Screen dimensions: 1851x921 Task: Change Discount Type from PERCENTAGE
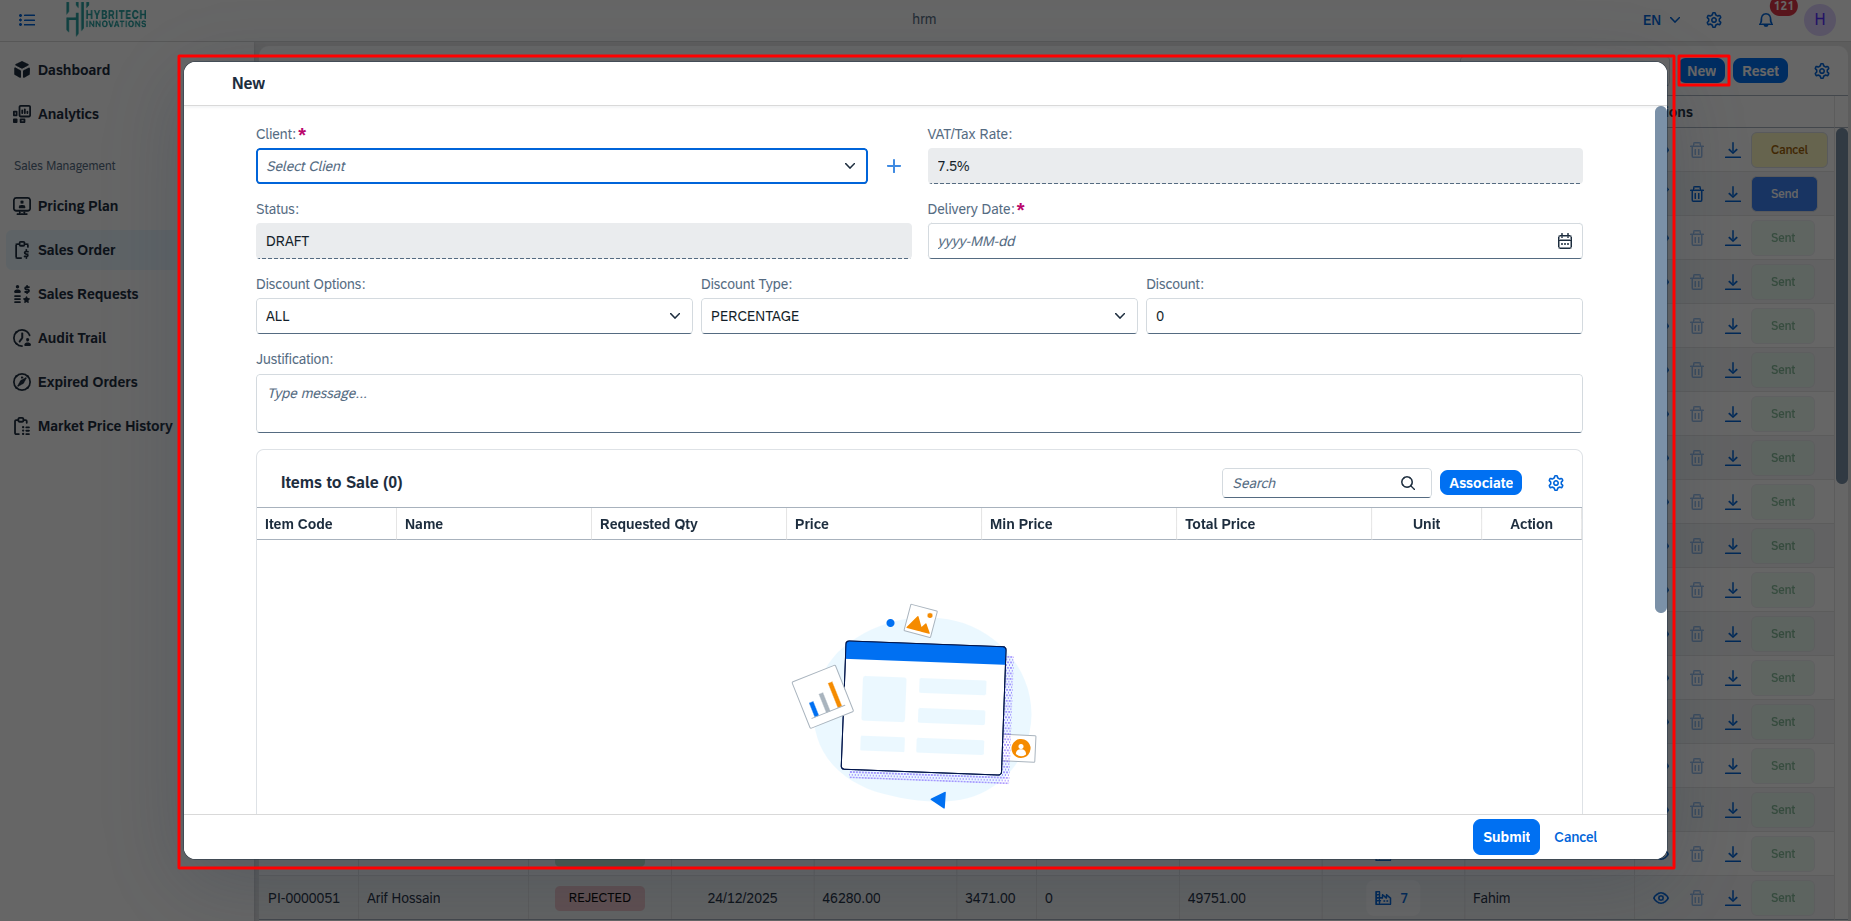917,315
